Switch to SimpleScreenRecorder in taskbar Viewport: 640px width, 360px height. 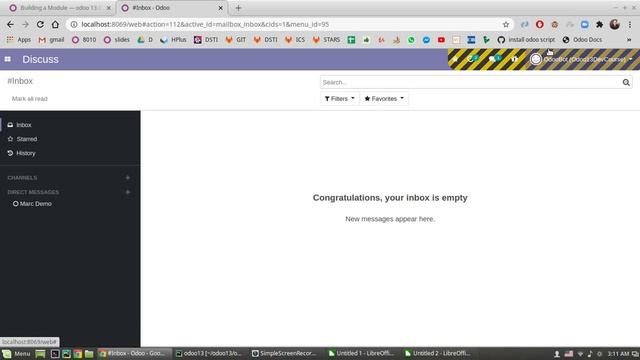click(285, 353)
